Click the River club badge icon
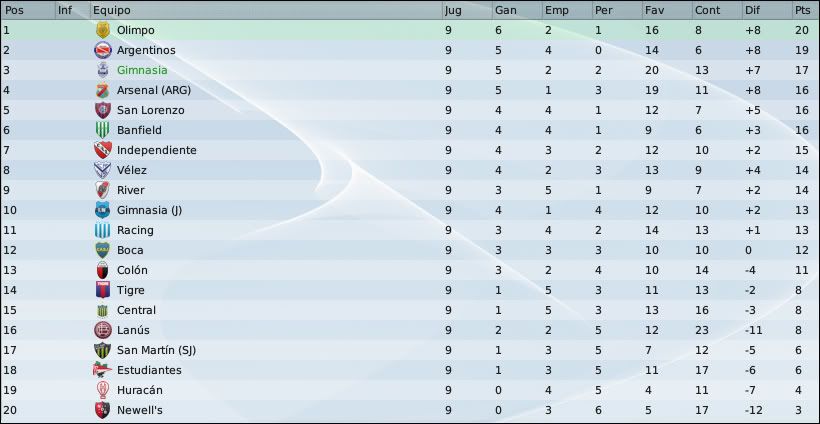This screenshot has height=424, width=820. tap(102, 190)
